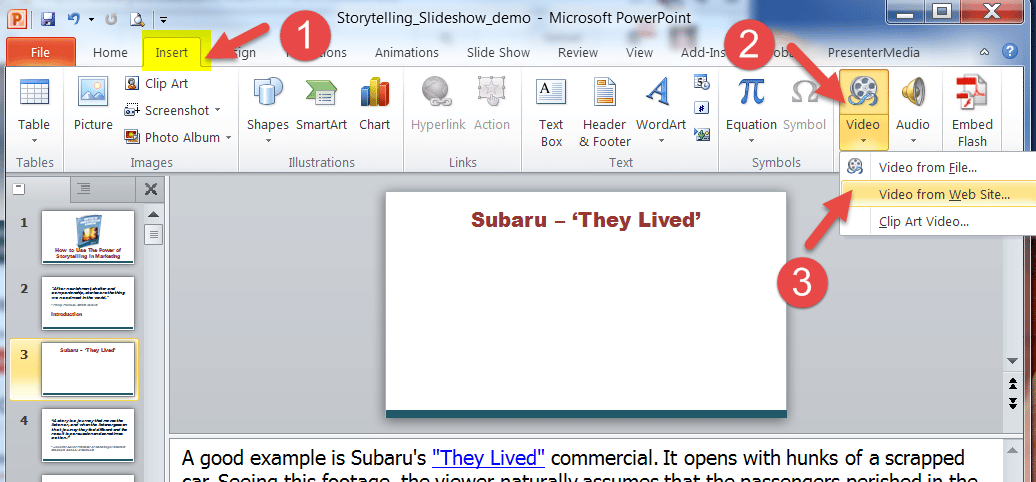The width and height of the screenshot is (1036, 482).
Task: Switch to the Animations tab
Action: 406,53
